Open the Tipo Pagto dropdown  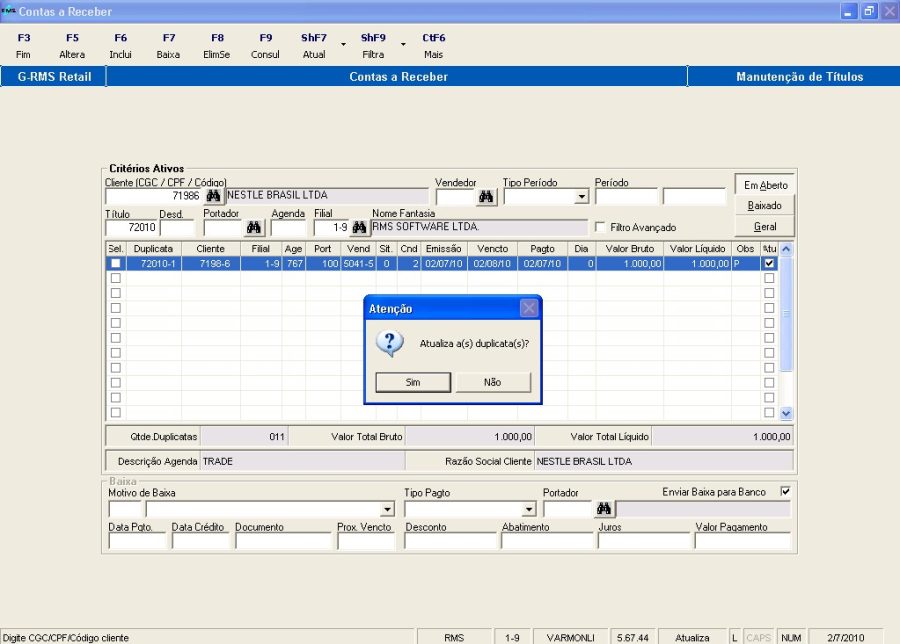[x=529, y=510]
